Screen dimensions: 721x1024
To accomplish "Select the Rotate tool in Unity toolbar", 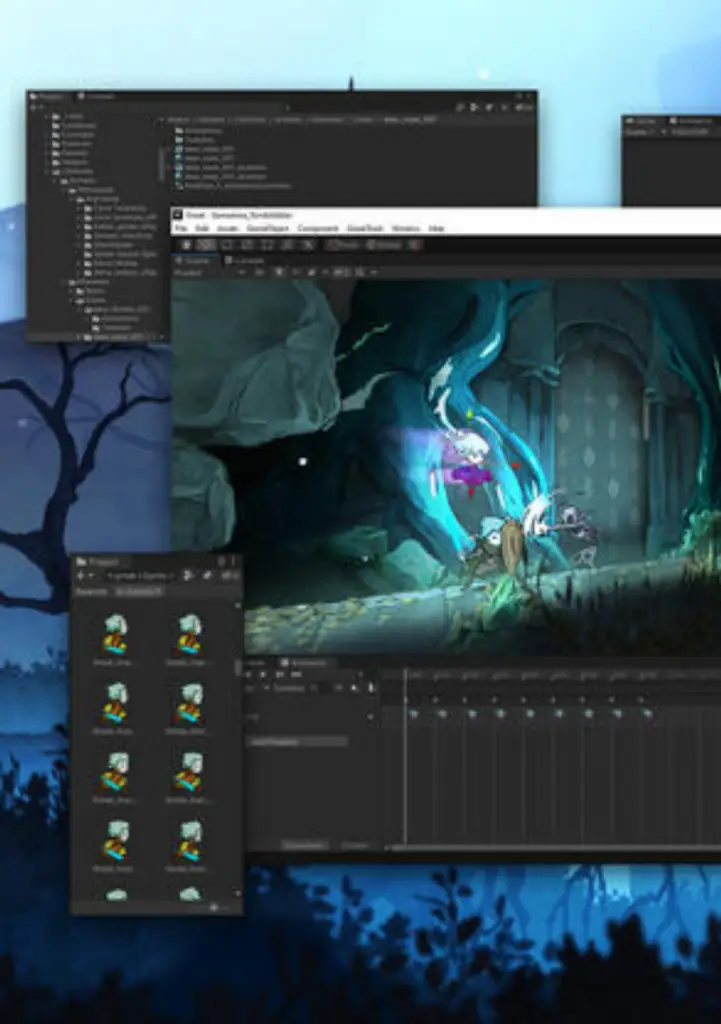I will [x=227, y=245].
